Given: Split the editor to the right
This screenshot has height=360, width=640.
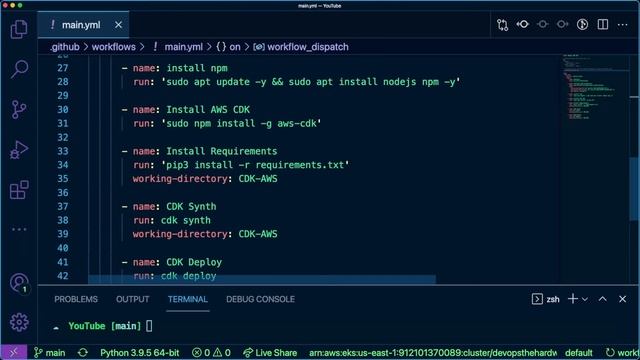Looking at the screenshot, I should pos(602,24).
